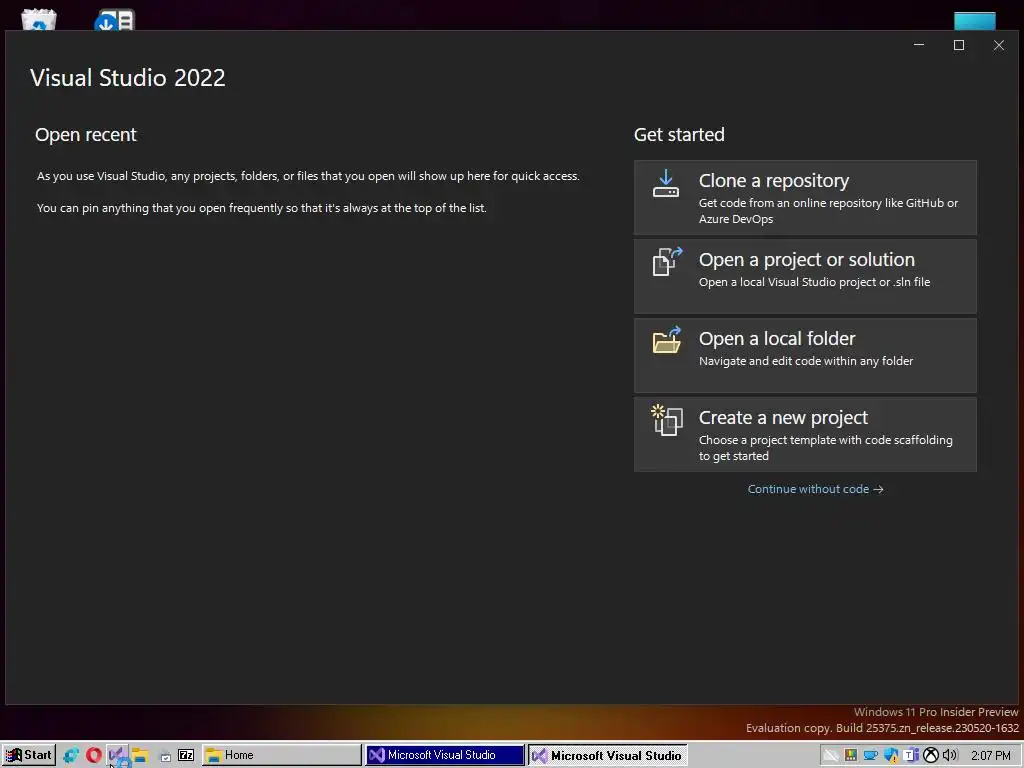
Task: Click the Get started heading
Action: pyautogui.click(x=679, y=135)
